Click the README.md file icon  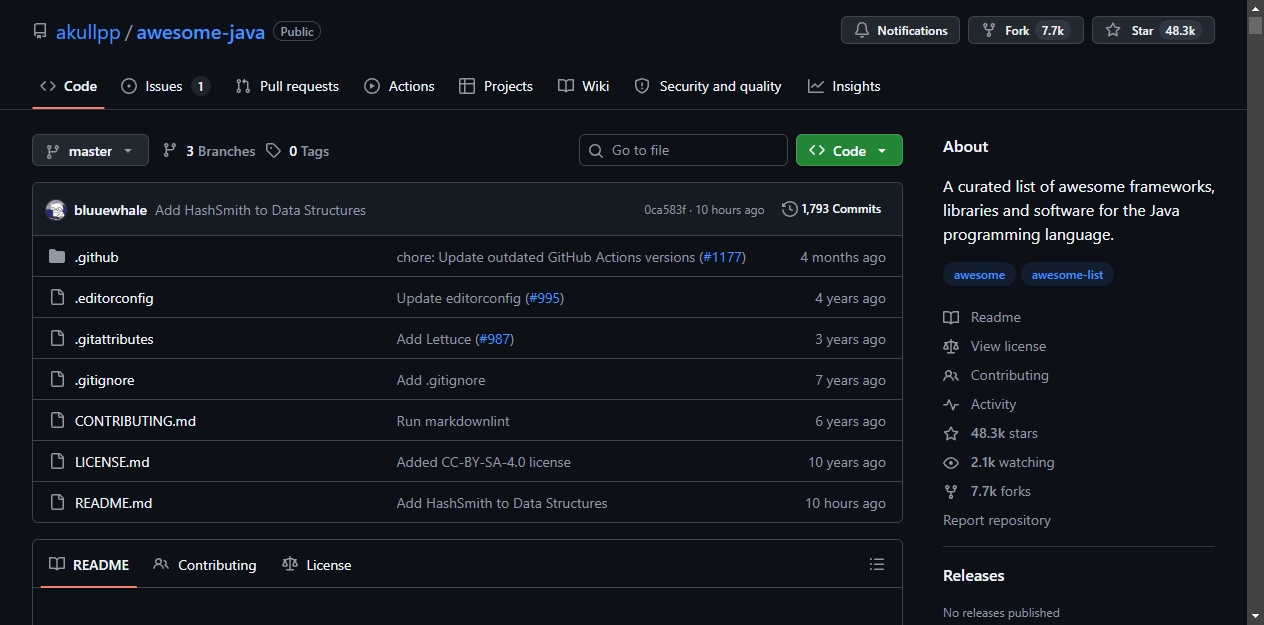pyautogui.click(x=57, y=503)
